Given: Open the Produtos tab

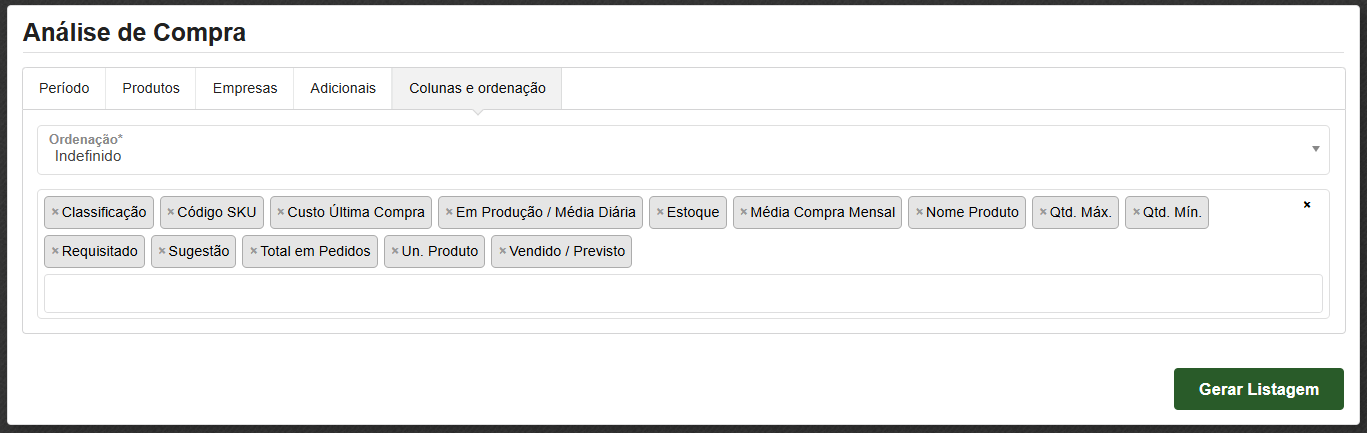Looking at the screenshot, I should 151,88.
